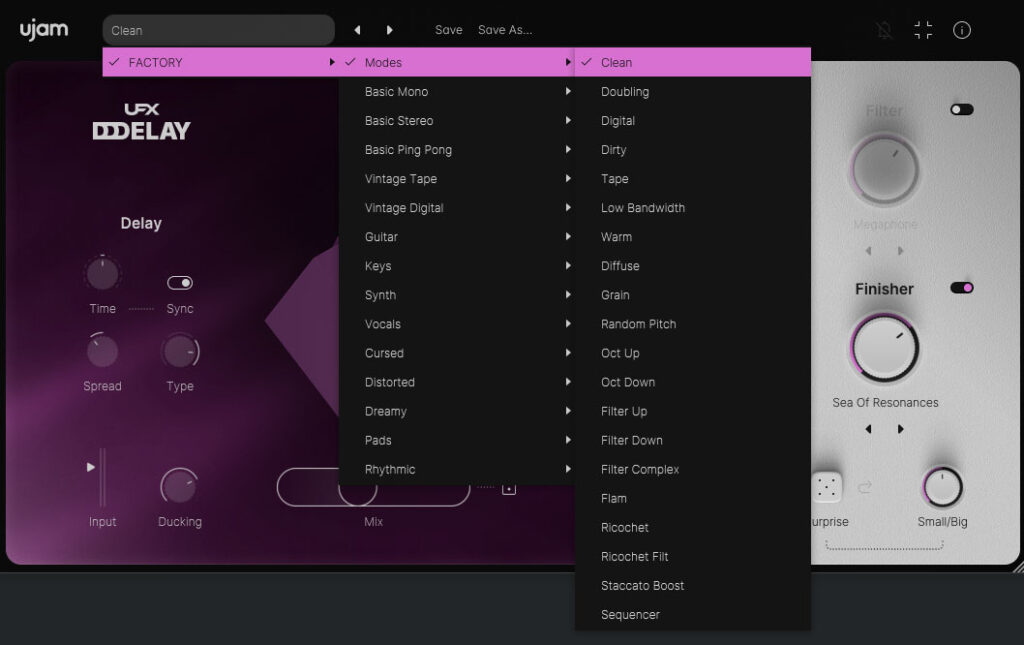Expand the Basic Mono submenu
The width and height of the screenshot is (1024, 645).
click(x=456, y=91)
